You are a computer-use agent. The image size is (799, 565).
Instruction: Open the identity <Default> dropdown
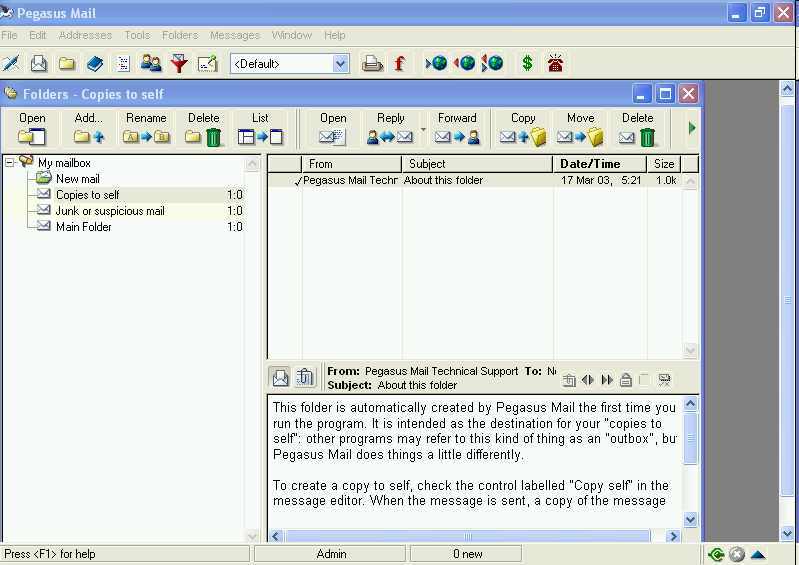(x=340, y=64)
